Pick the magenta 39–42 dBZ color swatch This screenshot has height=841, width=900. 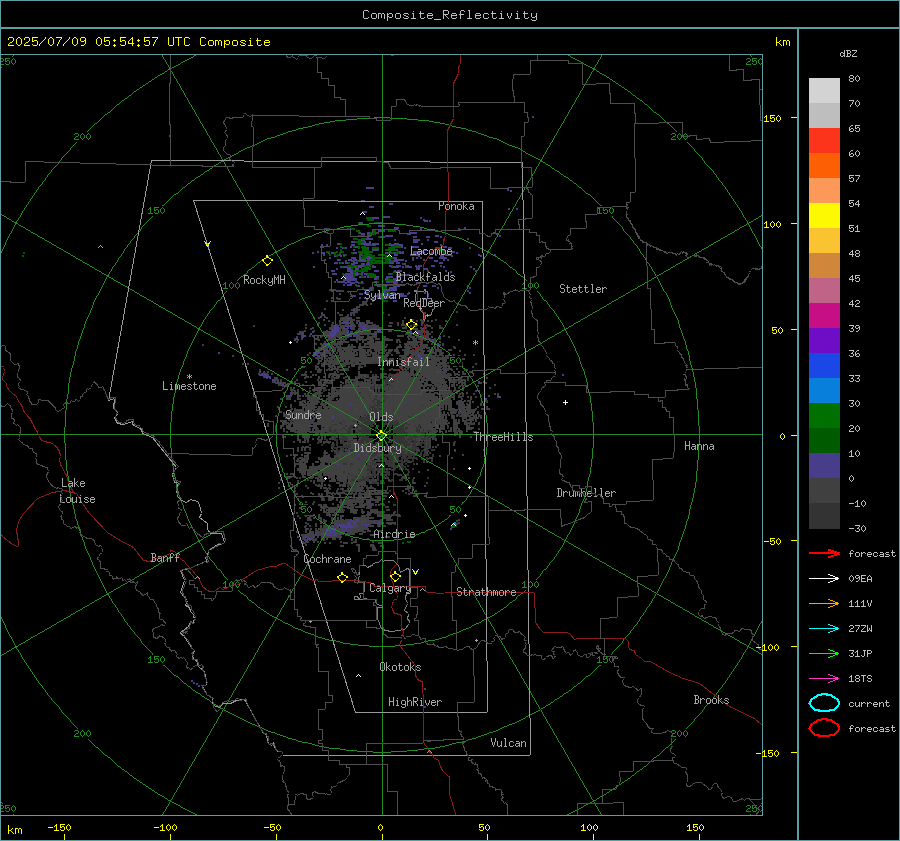[824, 316]
